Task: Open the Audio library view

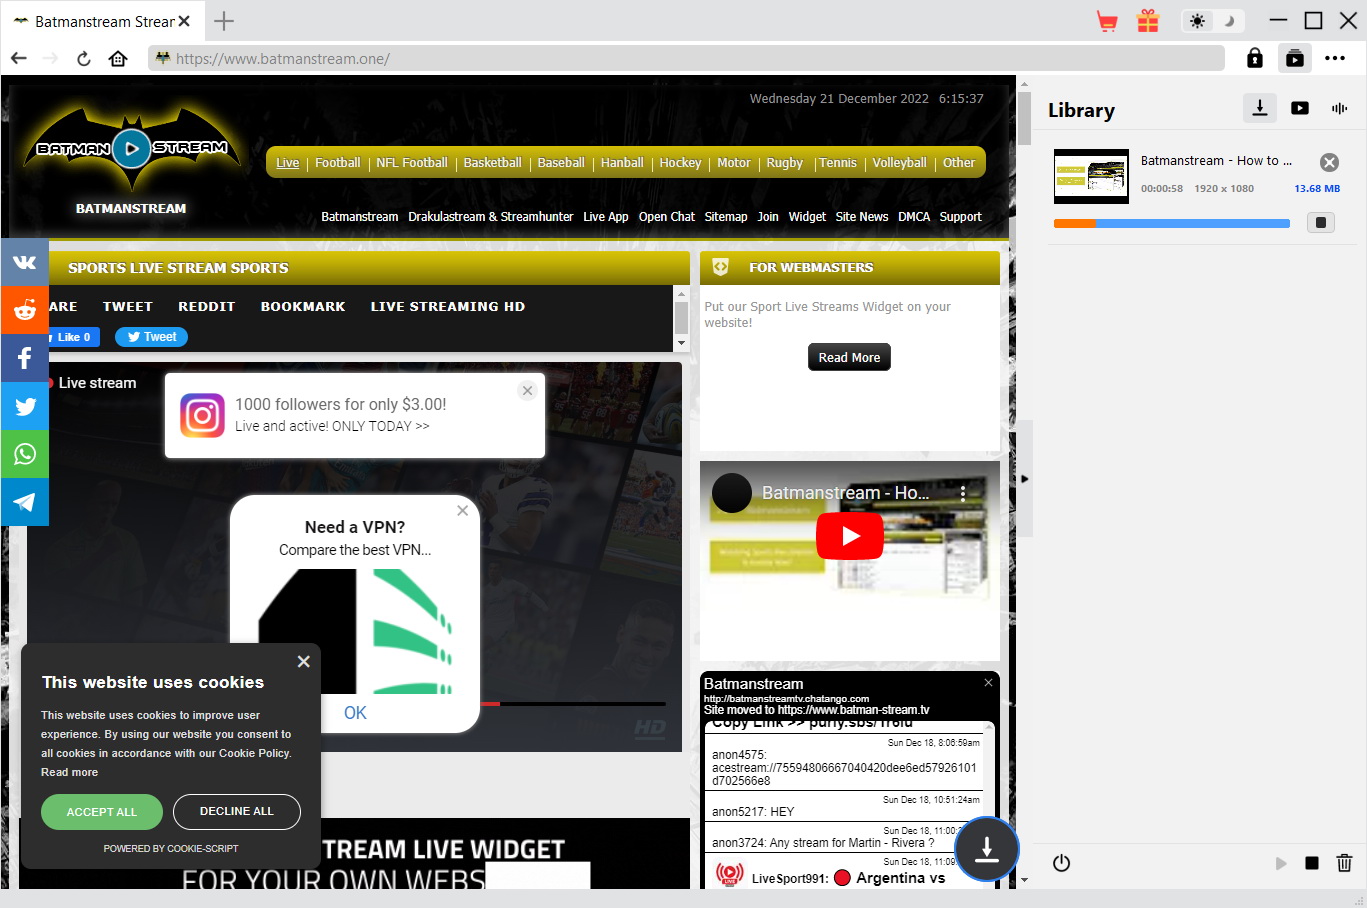Action: tap(1339, 108)
